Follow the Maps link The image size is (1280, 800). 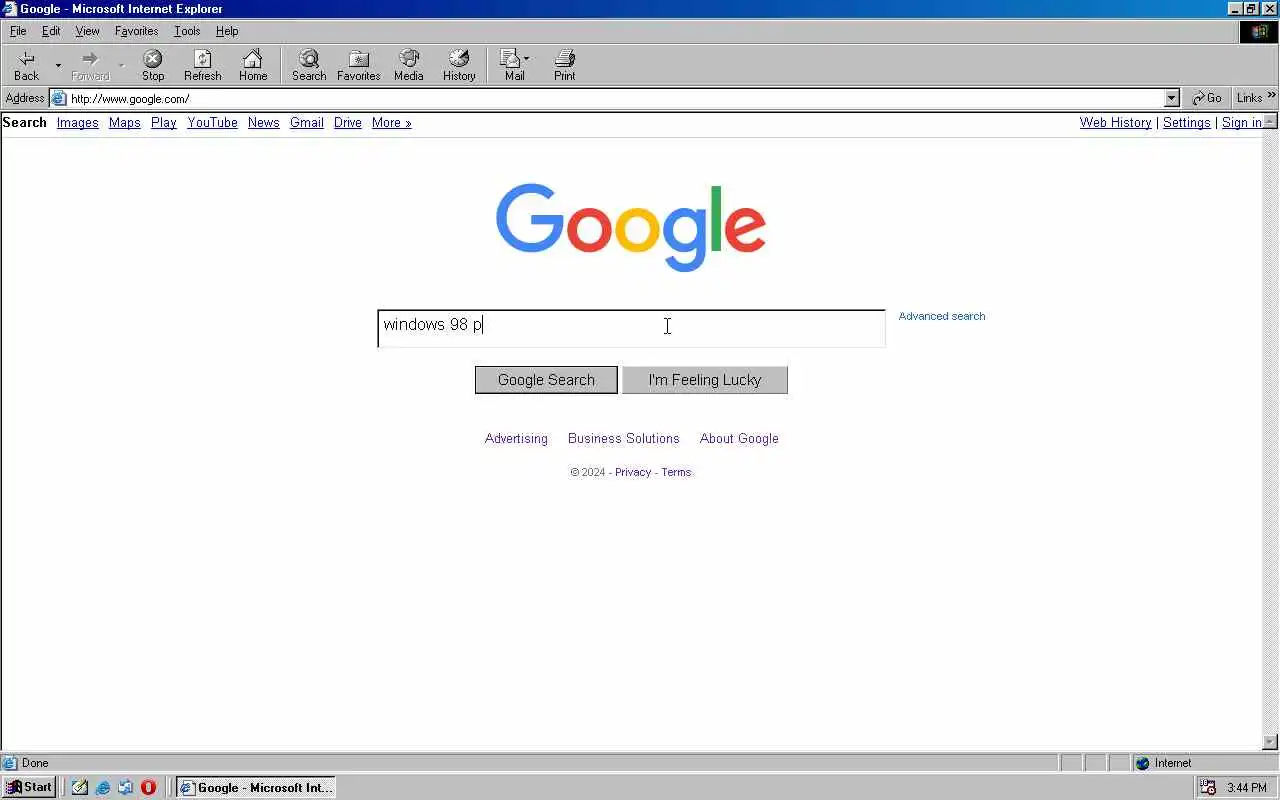124,122
